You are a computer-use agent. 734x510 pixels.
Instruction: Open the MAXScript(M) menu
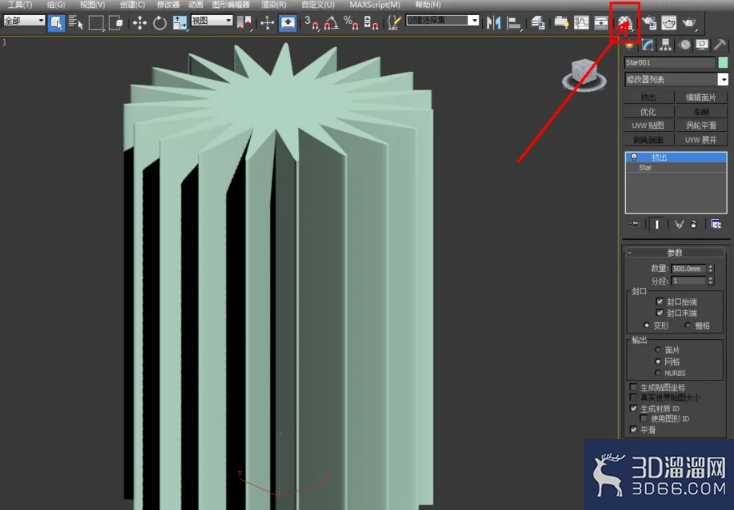click(375, 5)
